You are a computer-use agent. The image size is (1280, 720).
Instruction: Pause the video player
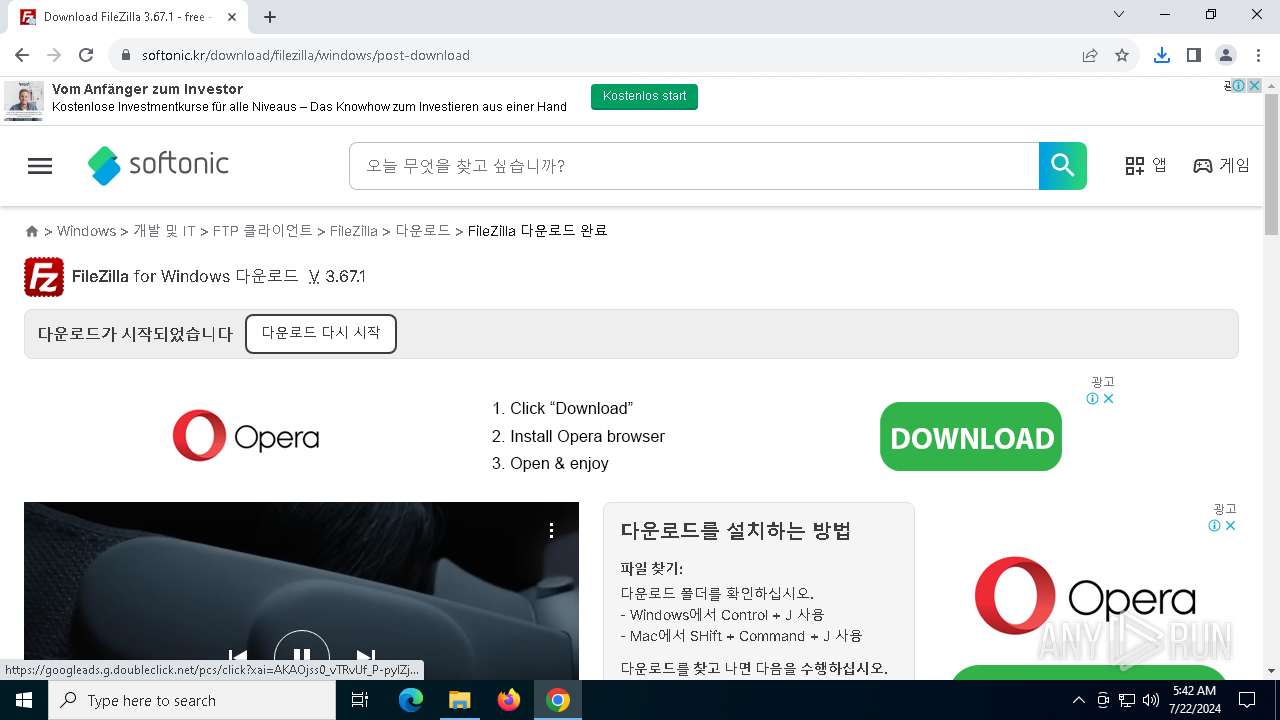pos(302,657)
